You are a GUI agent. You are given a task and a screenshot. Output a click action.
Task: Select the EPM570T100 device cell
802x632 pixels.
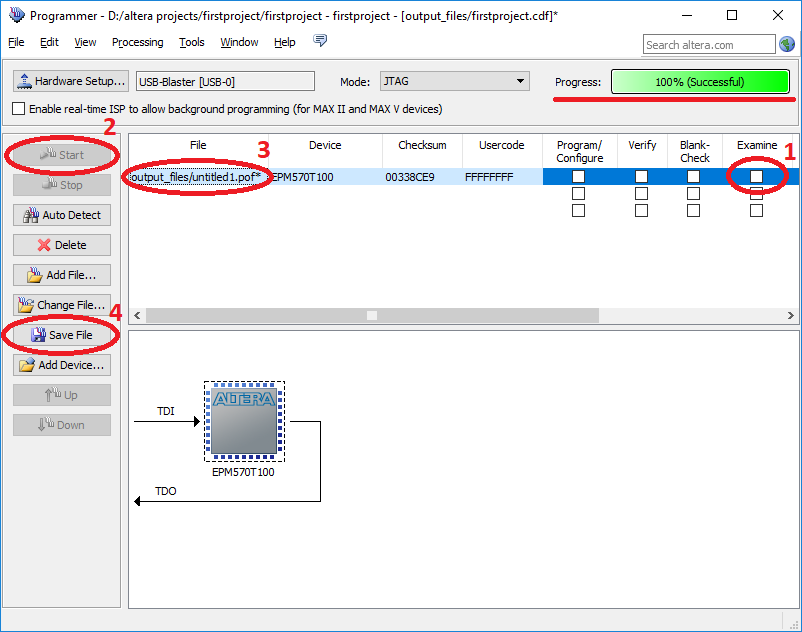[x=325, y=177]
